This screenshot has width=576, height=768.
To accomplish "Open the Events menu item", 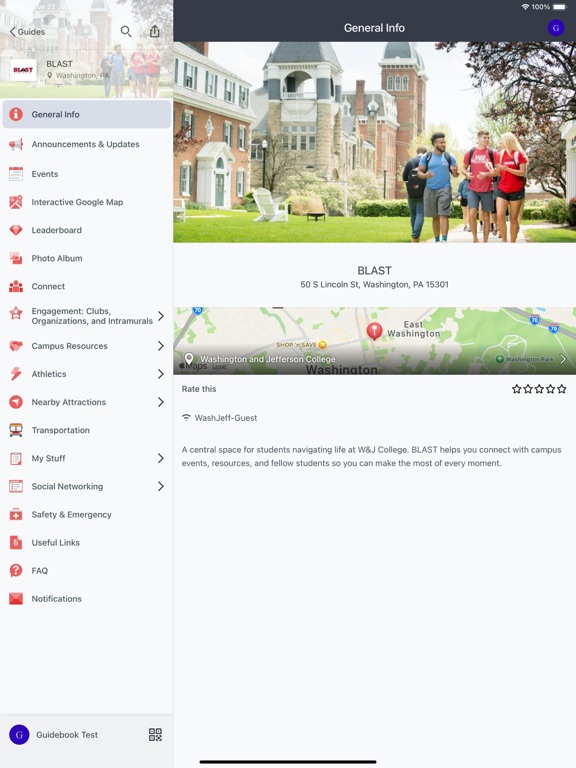I will click(x=87, y=174).
